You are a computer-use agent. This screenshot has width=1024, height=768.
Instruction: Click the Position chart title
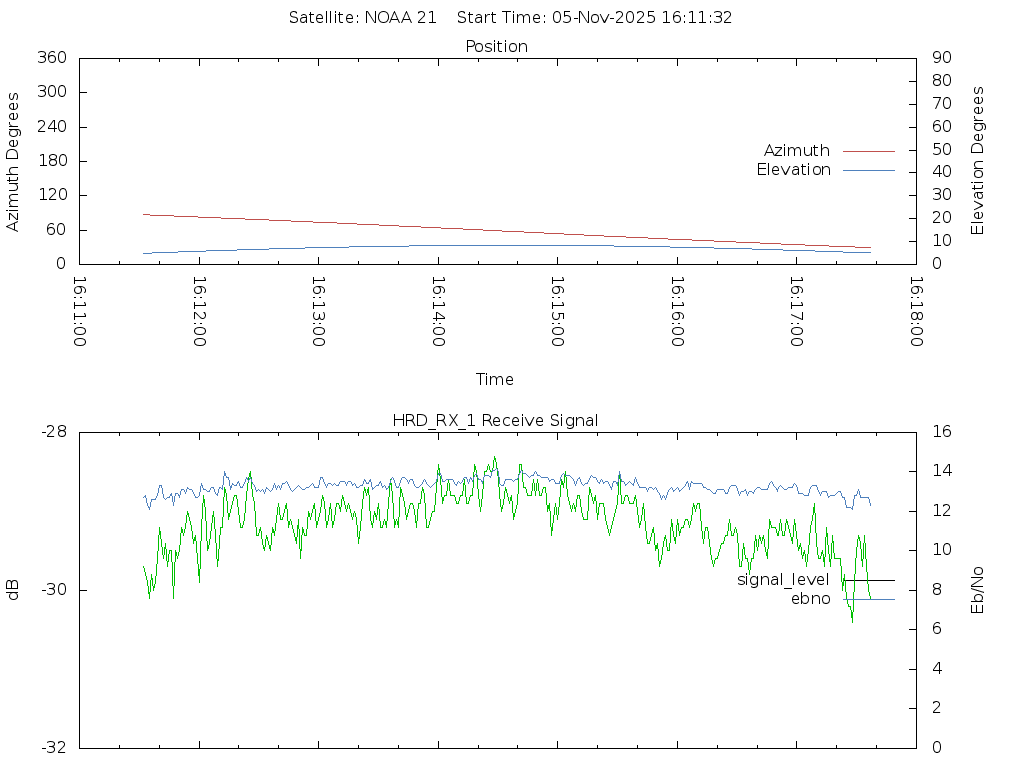pos(496,46)
